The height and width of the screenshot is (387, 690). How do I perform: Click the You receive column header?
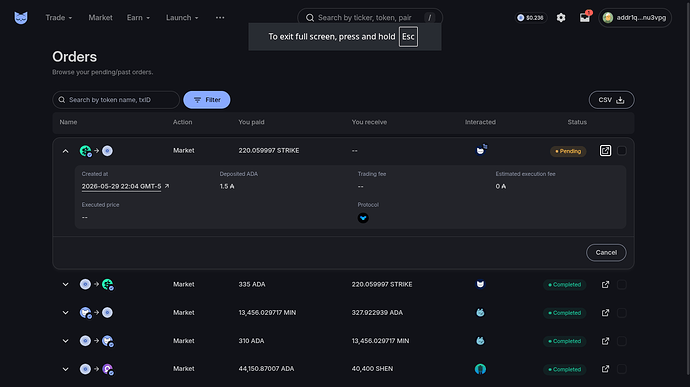click(369, 122)
